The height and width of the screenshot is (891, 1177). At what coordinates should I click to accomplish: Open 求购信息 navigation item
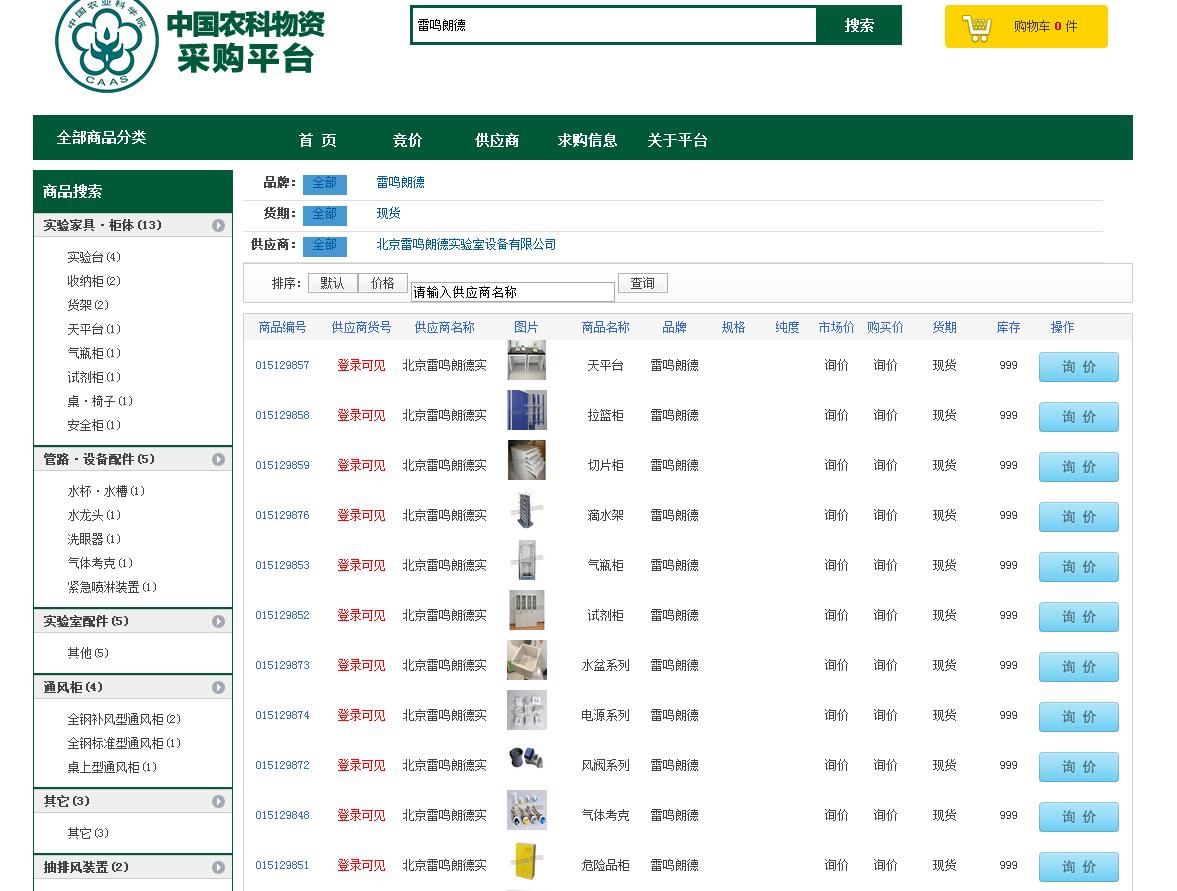587,140
